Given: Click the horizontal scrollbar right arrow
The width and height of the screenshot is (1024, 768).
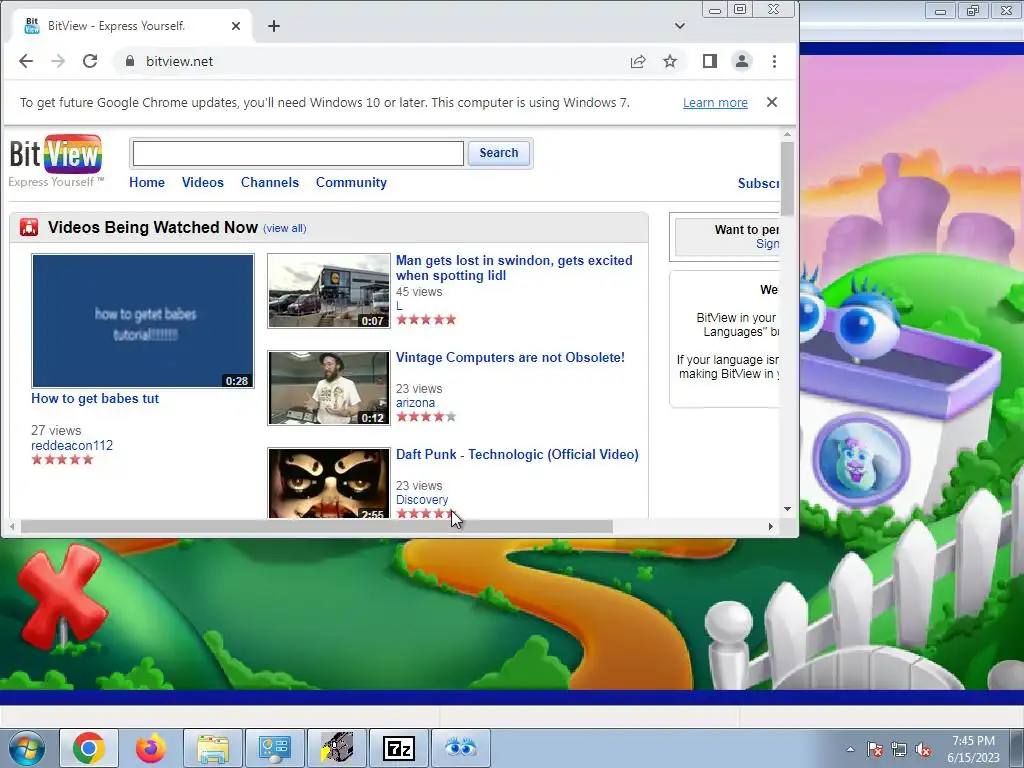Looking at the screenshot, I should (771, 526).
